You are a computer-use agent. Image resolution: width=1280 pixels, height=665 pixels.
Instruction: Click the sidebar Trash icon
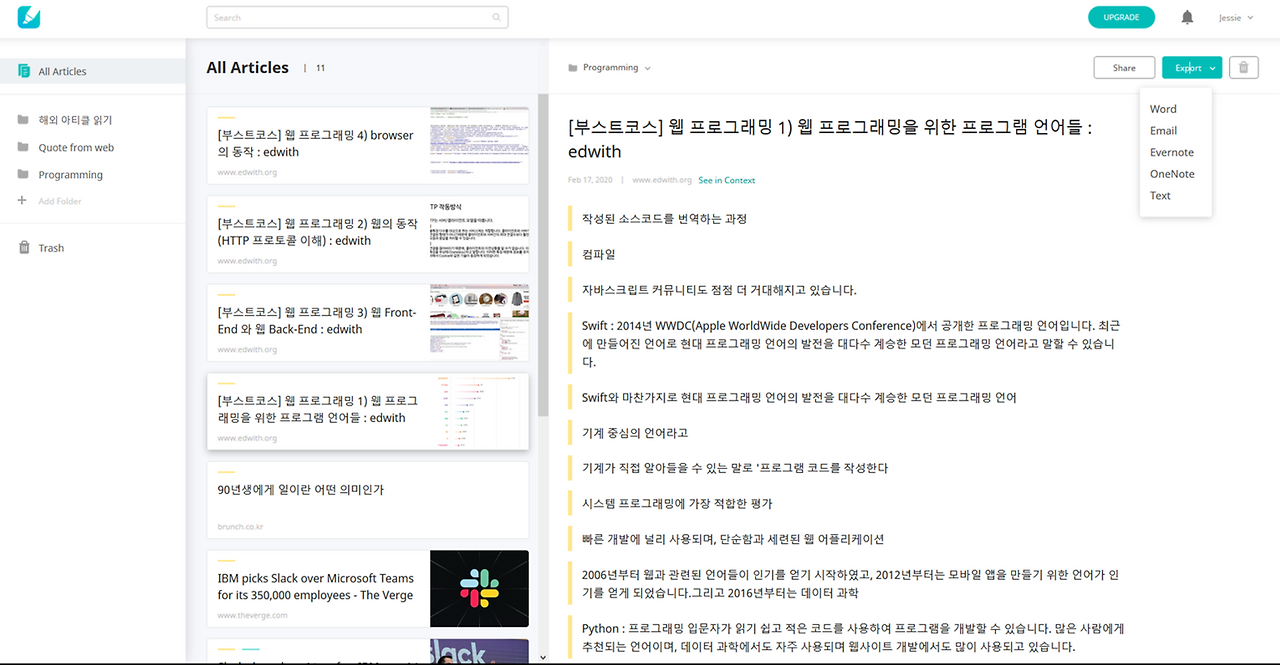(x=24, y=247)
